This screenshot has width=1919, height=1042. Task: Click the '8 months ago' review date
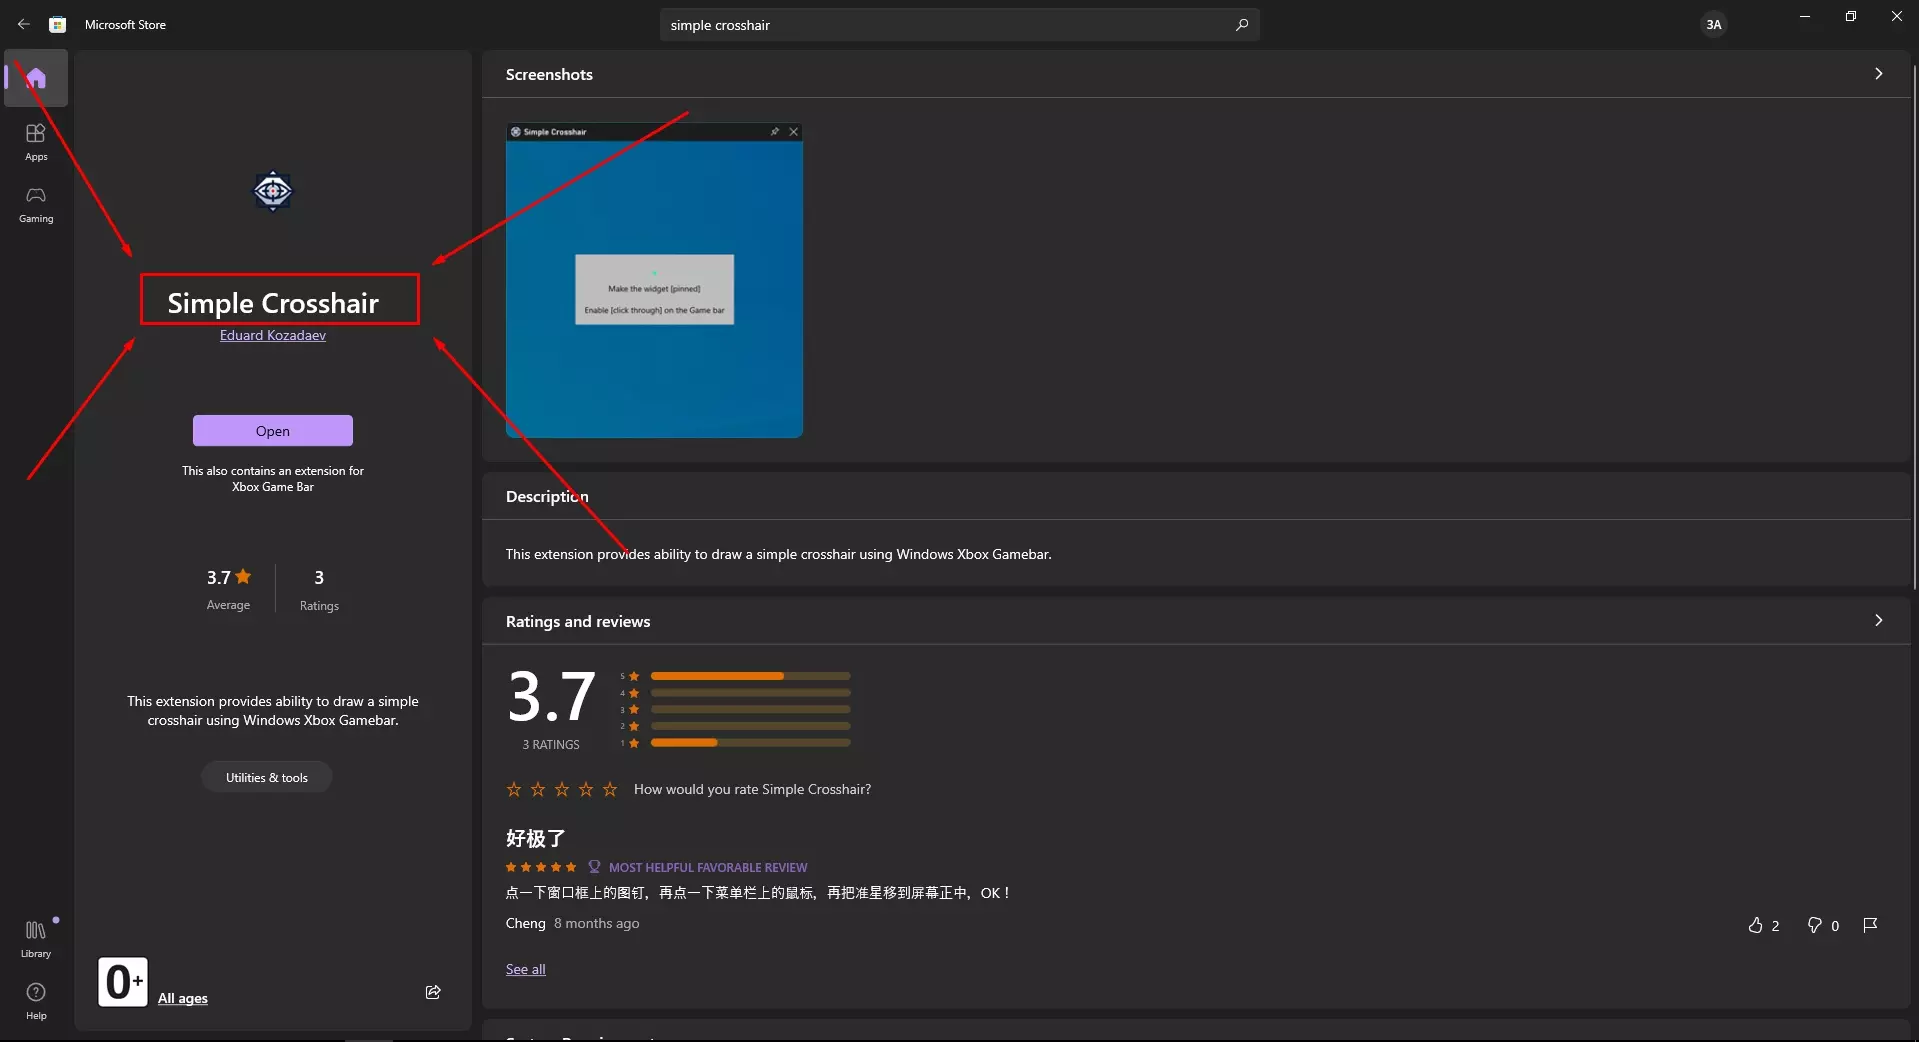597,924
